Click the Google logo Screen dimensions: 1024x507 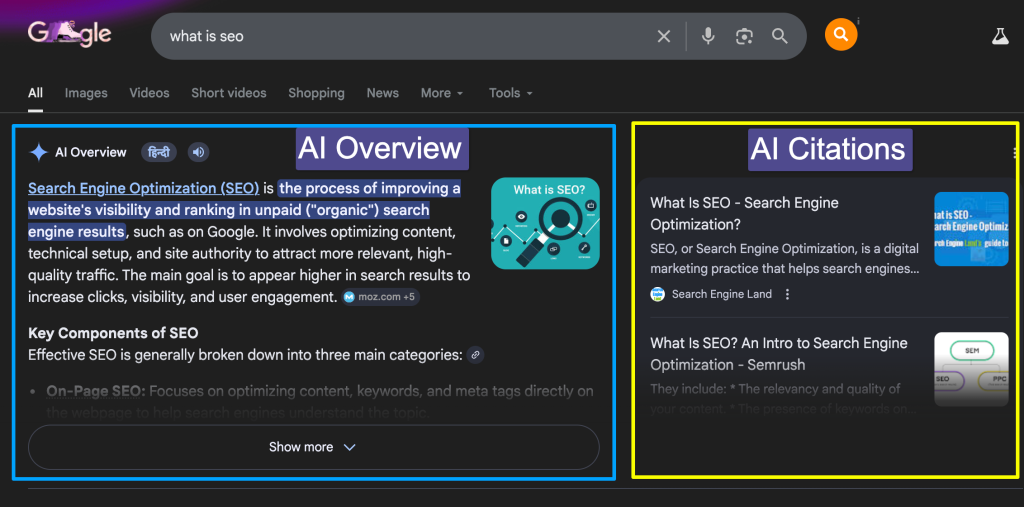click(x=69, y=34)
